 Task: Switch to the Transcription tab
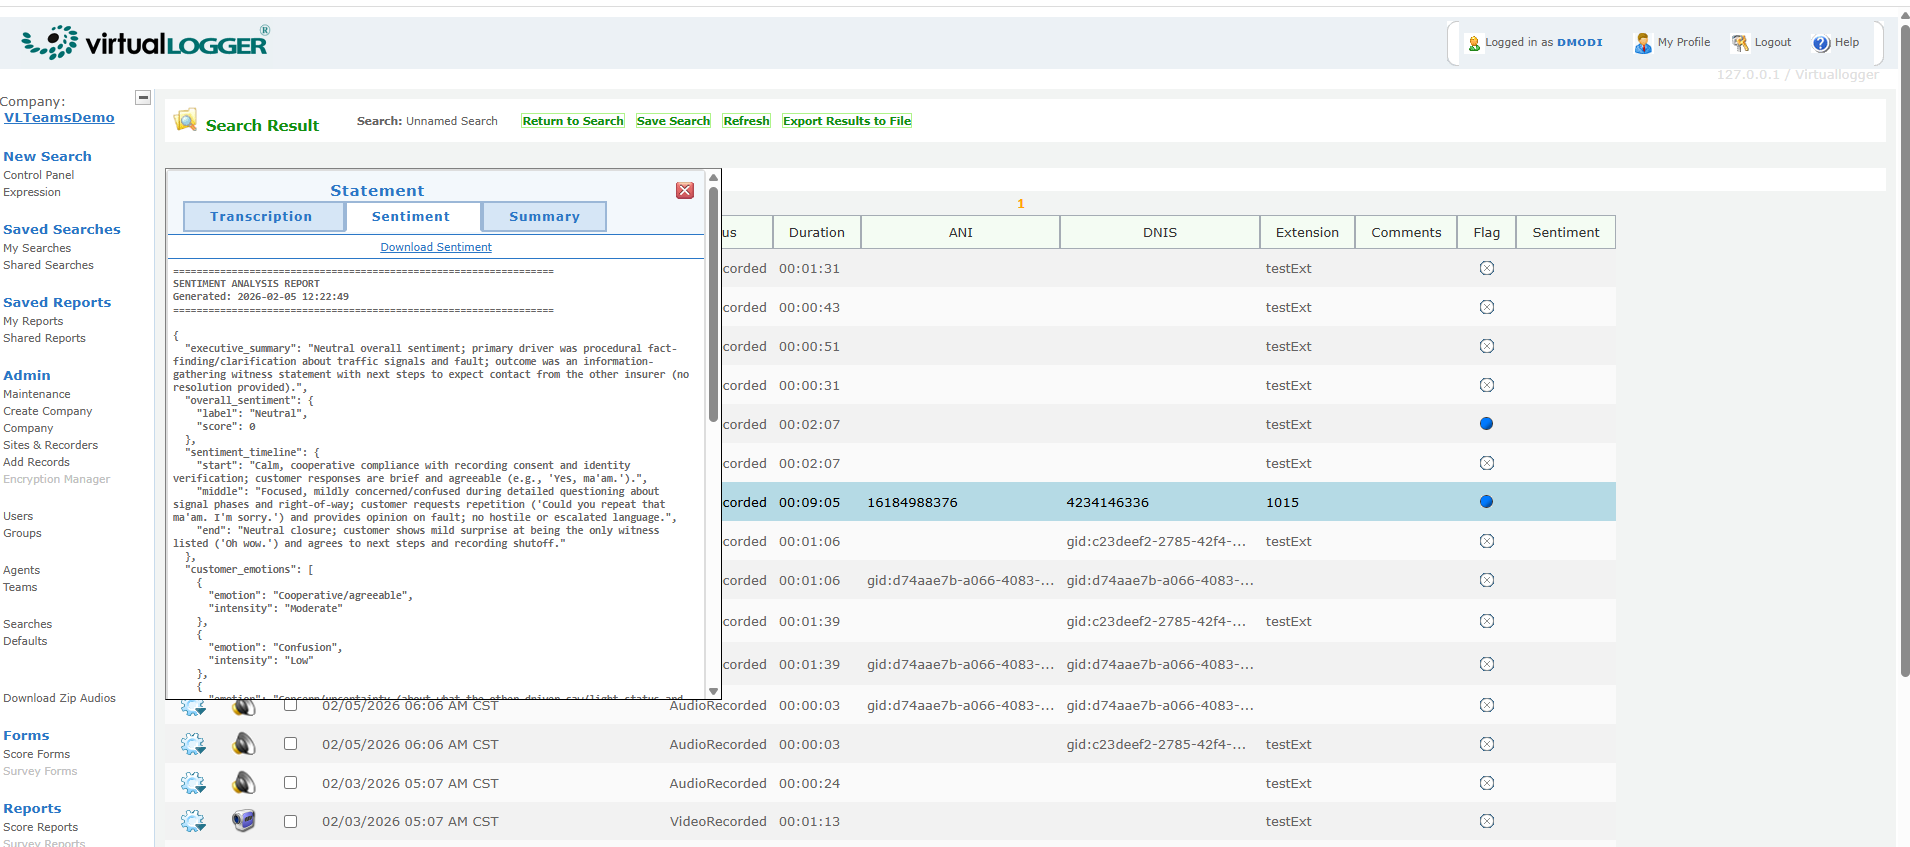(262, 217)
